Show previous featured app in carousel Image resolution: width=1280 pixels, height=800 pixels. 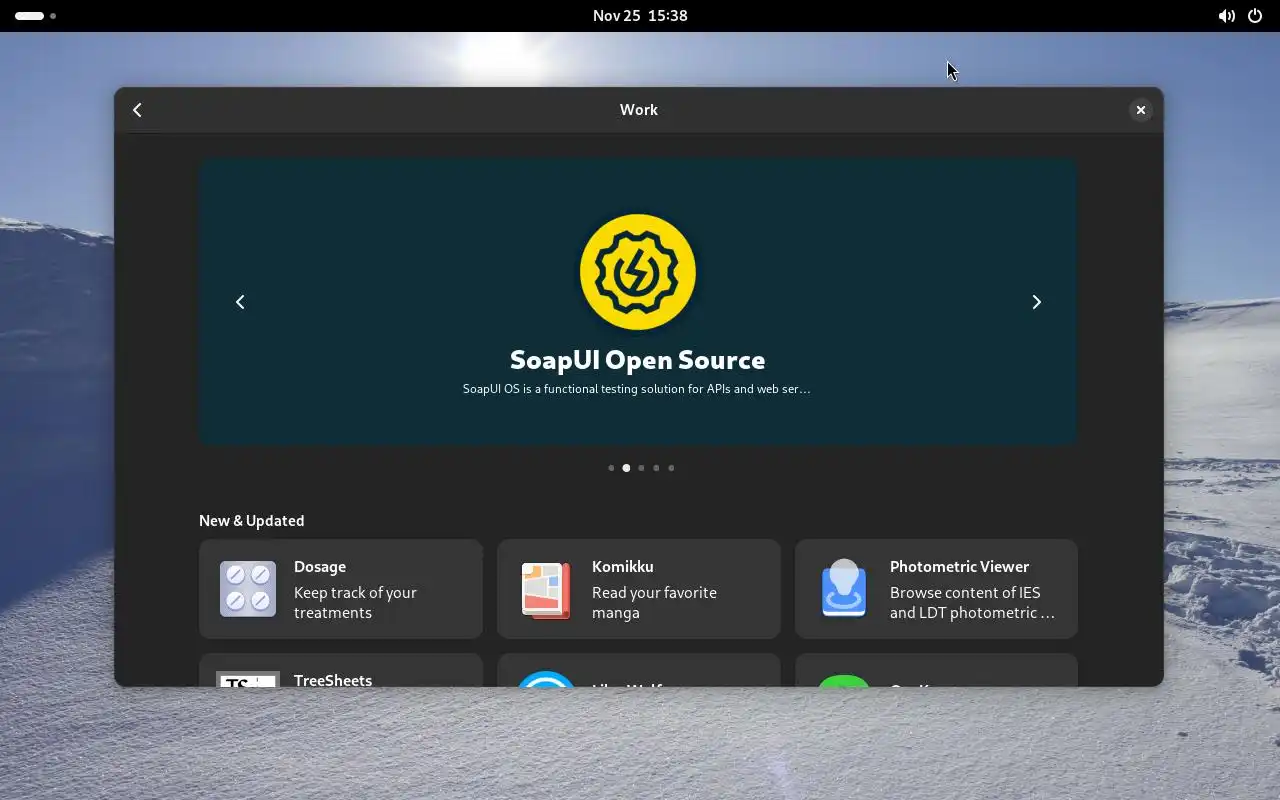pos(240,302)
